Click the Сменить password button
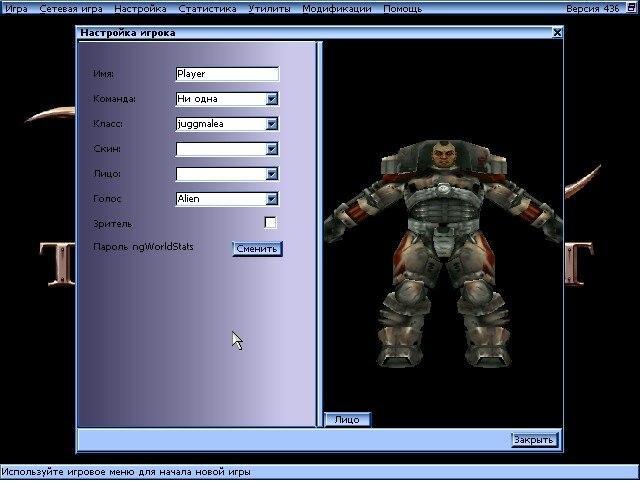Screen dimensions: 640x482 [257, 249]
